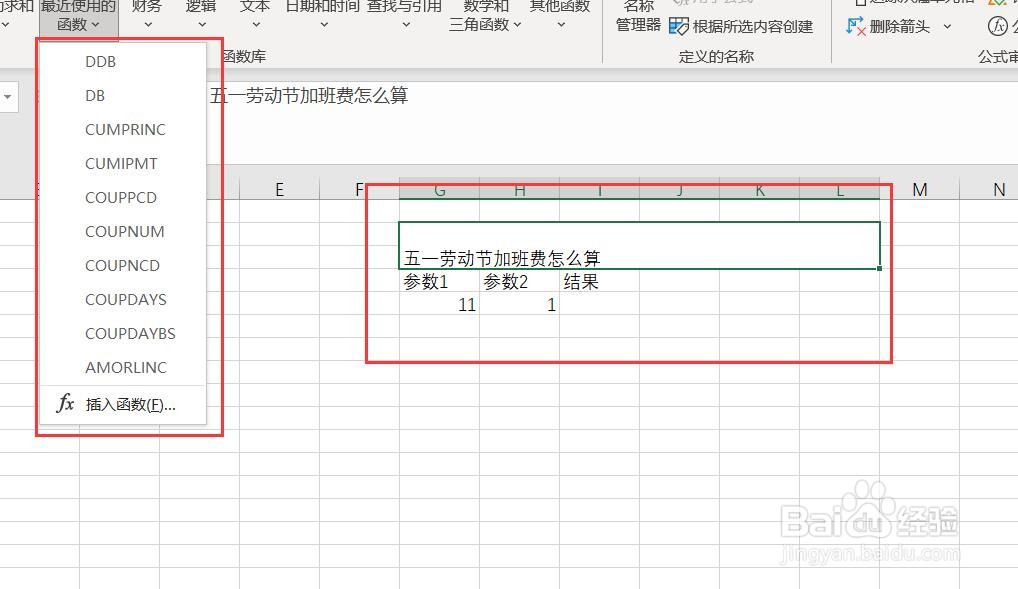Select column H header

pos(519,190)
